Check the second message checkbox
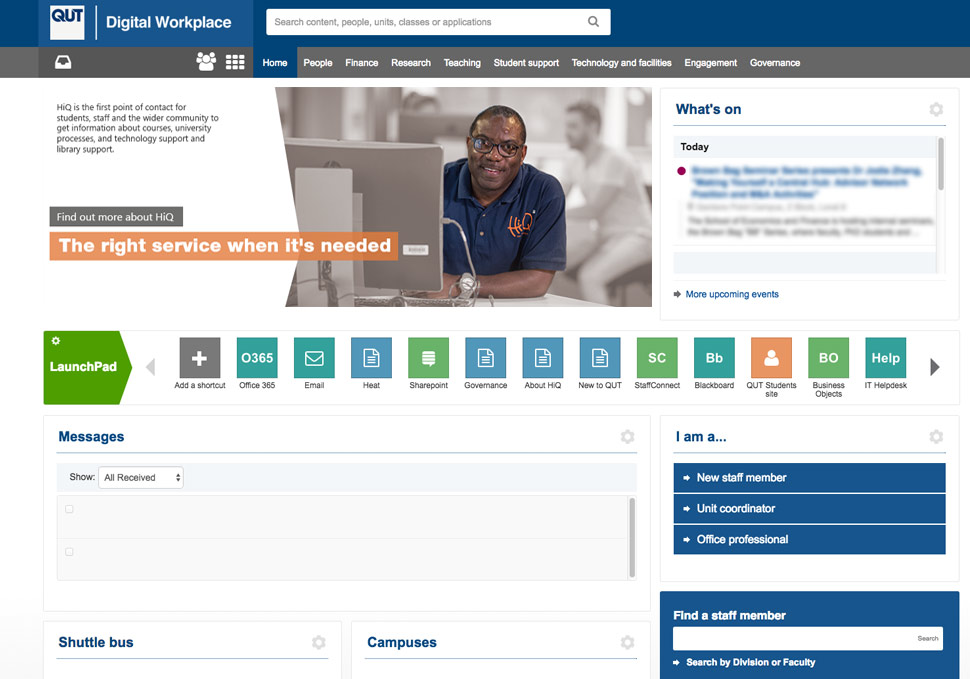Viewport: 970px width, 679px height. tap(69, 551)
